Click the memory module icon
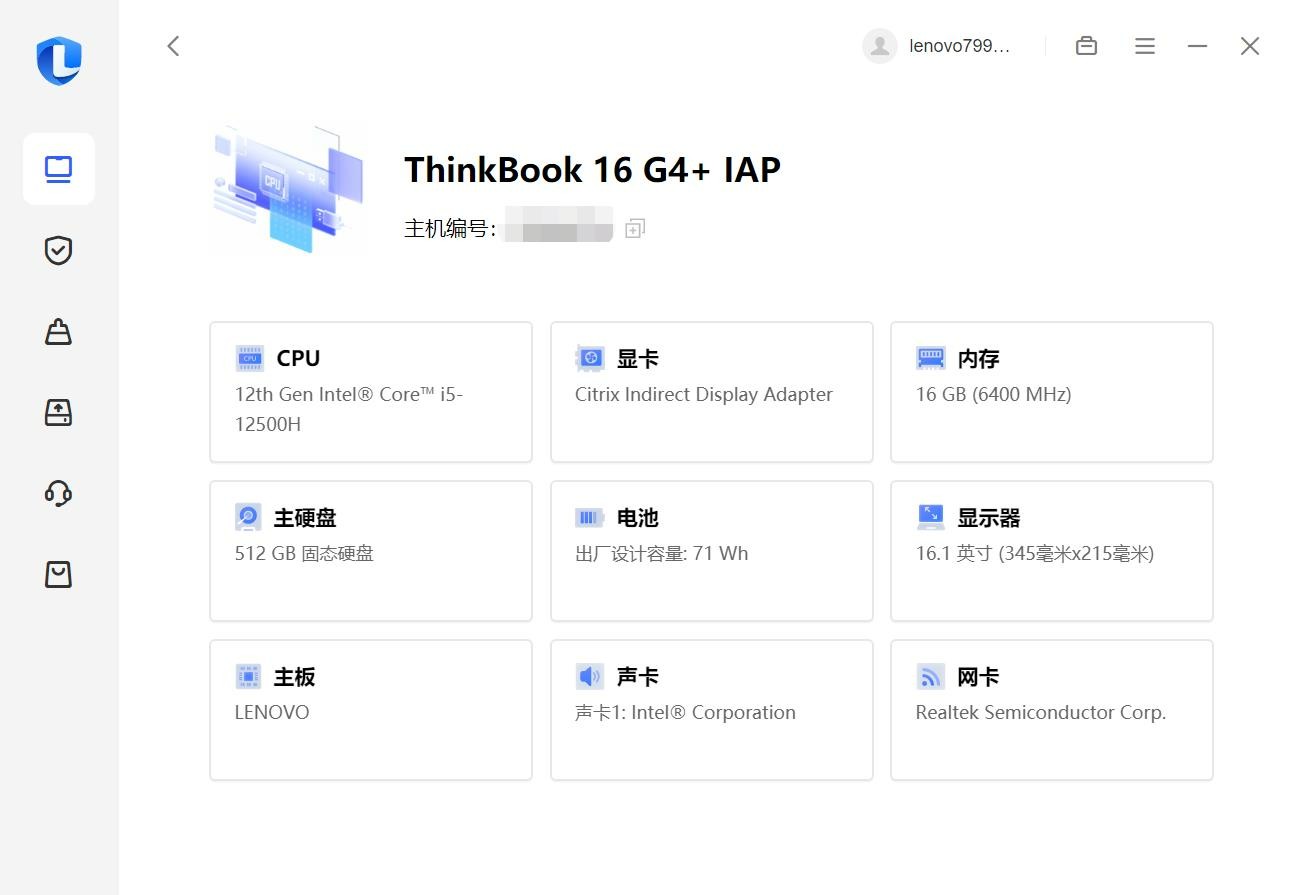1303x895 pixels. (x=931, y=358)
